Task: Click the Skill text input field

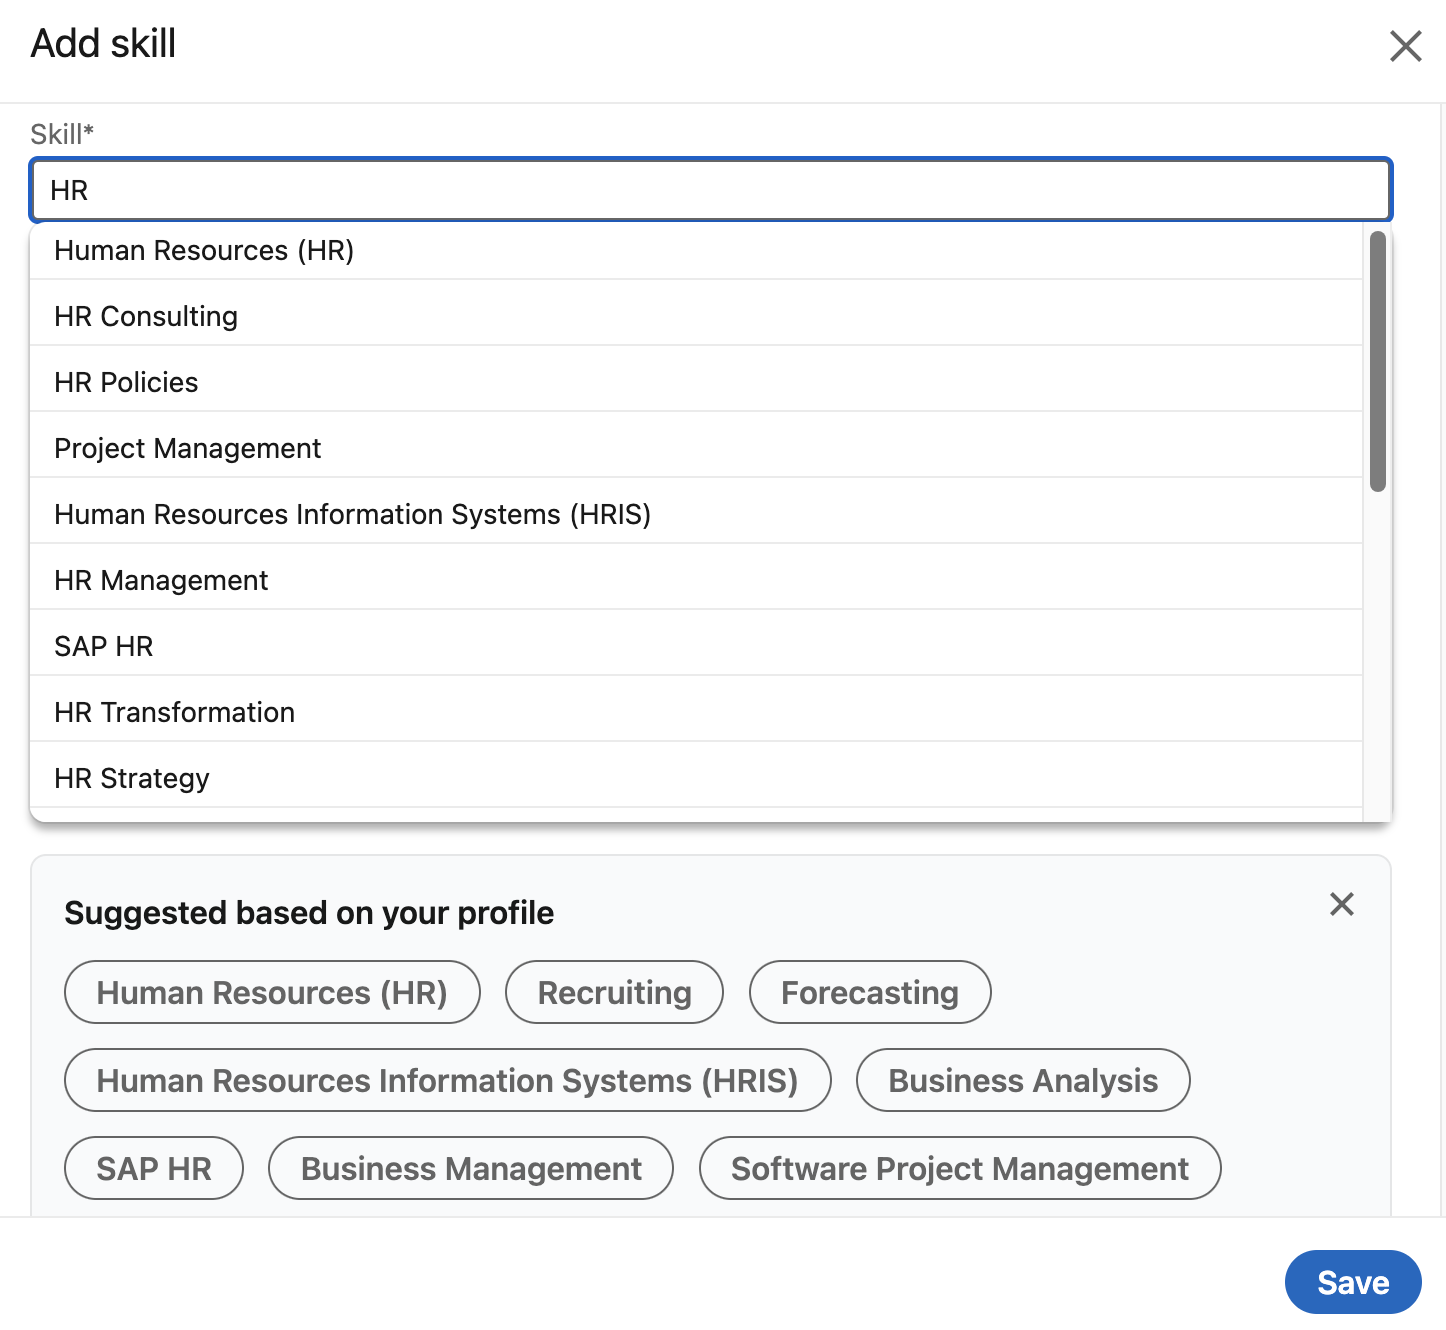Action: click(x=710, y=190)
